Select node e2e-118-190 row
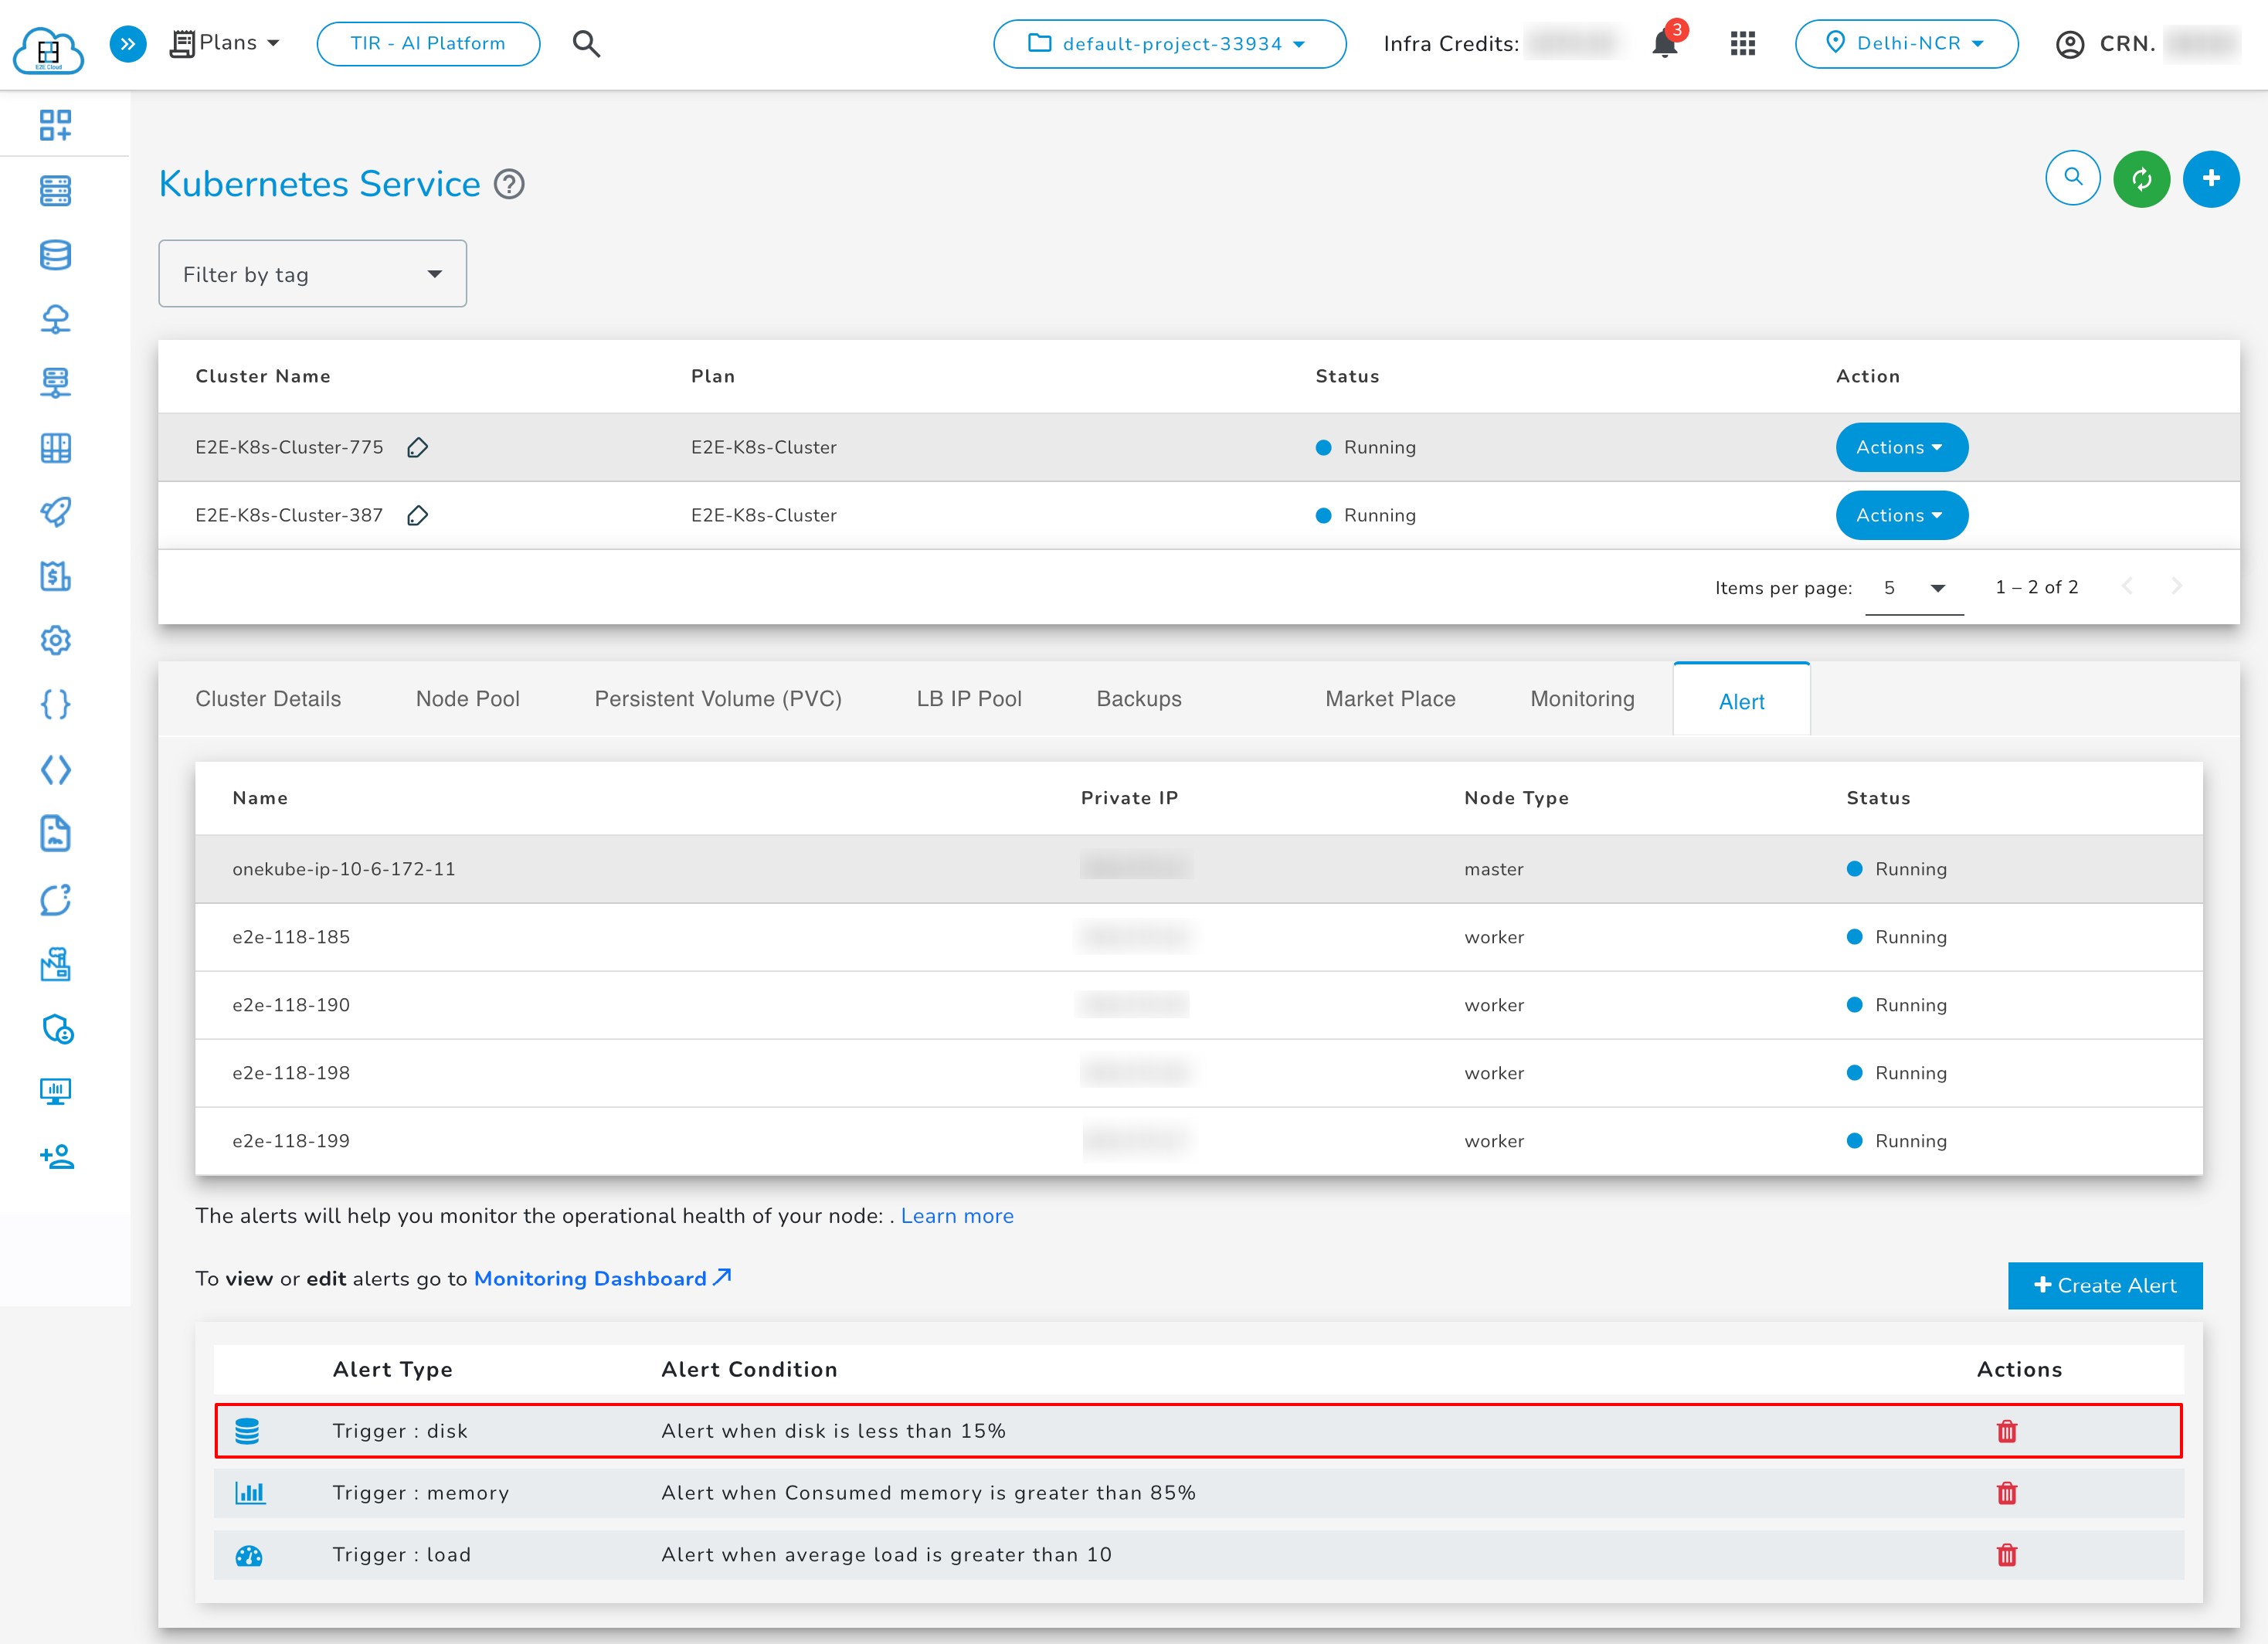Screen dimensions: 2268x1644 1198,1005
